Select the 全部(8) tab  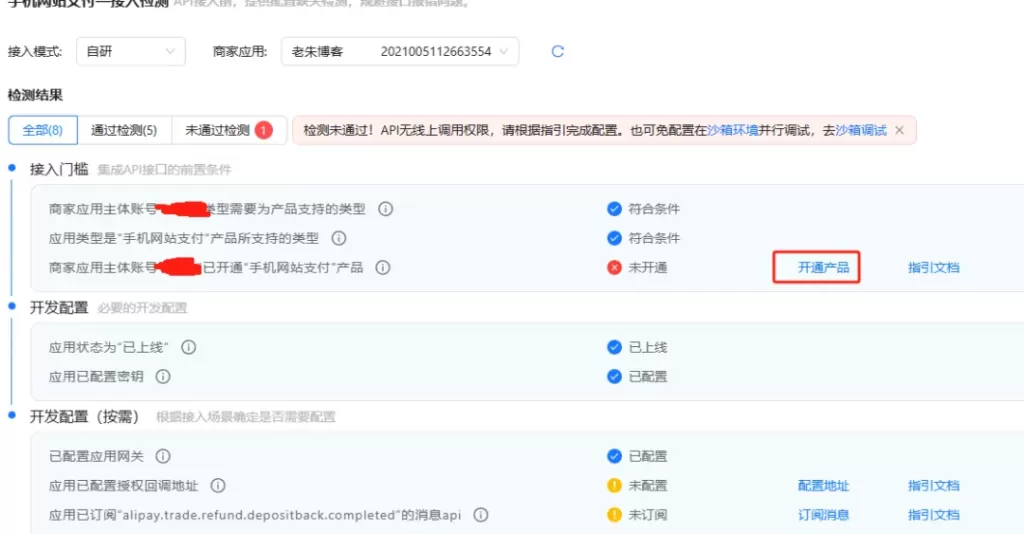(42, 130)
